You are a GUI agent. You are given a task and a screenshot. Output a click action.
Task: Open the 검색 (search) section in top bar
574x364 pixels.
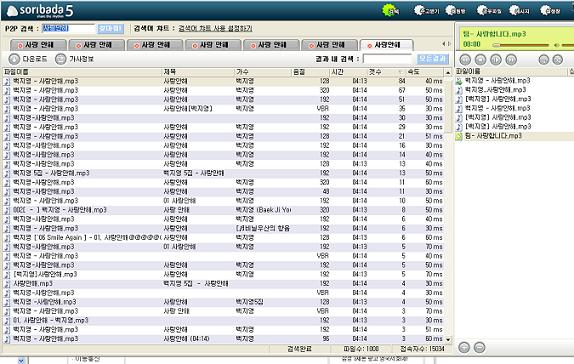[x=391, y=10]
